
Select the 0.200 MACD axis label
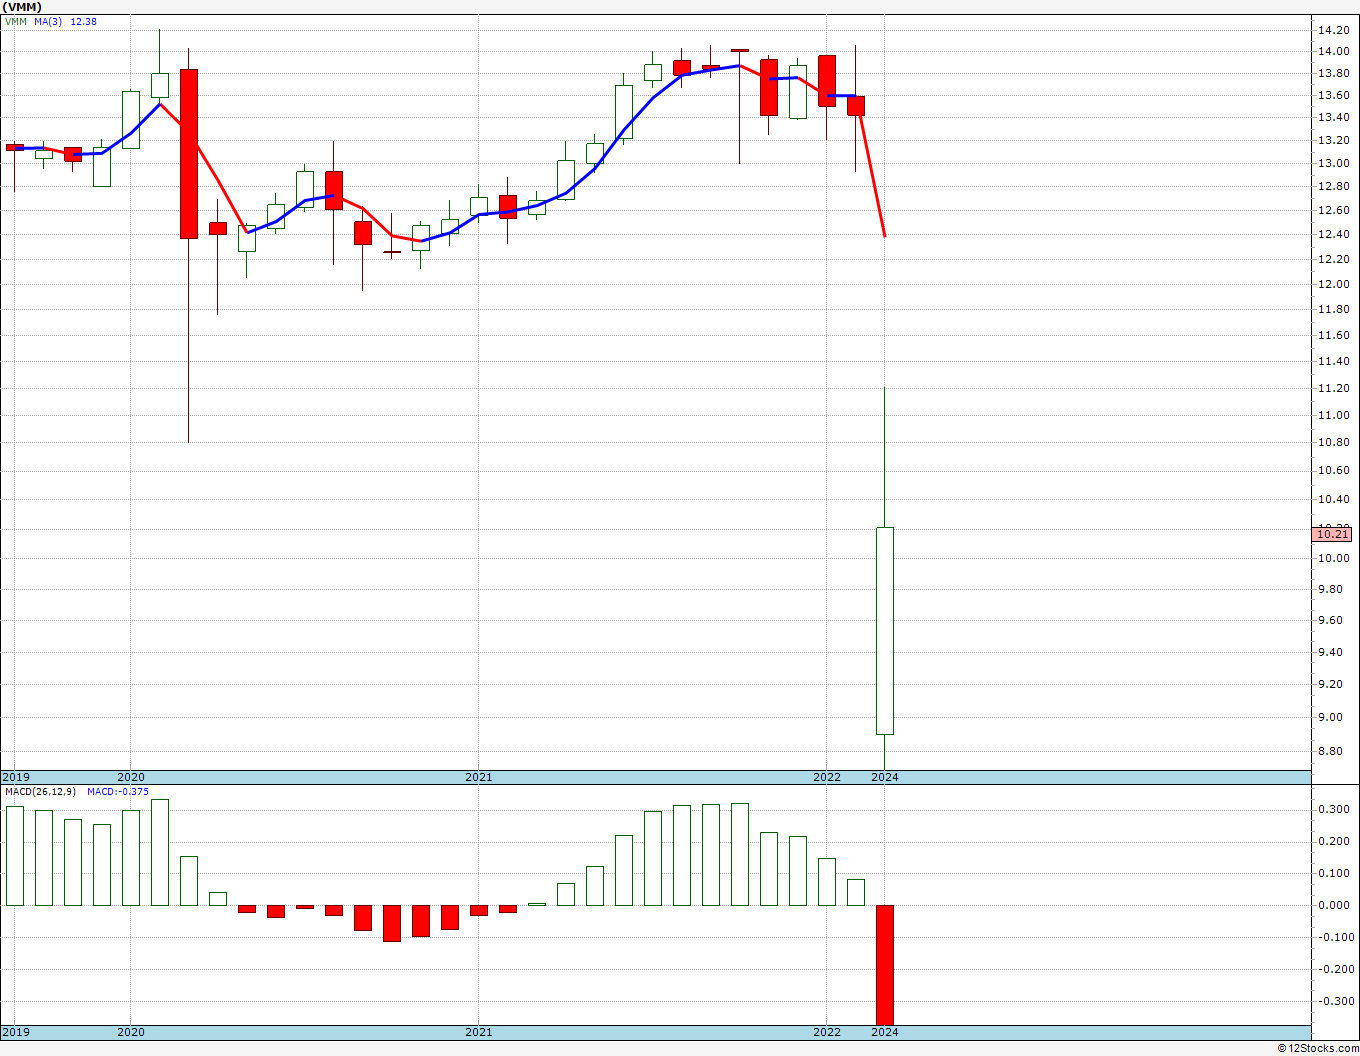tap(1336, 842)
